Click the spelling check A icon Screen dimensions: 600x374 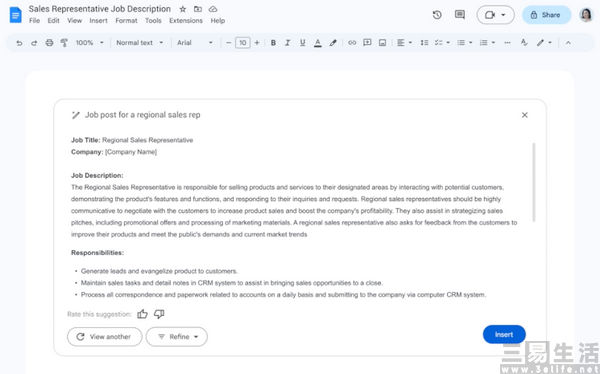[524, 43]
